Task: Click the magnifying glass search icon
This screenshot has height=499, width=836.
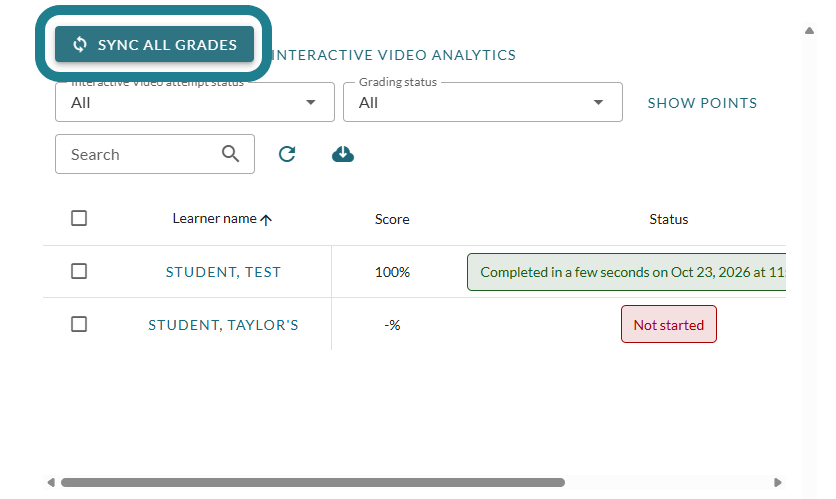Action: (230, 154)
